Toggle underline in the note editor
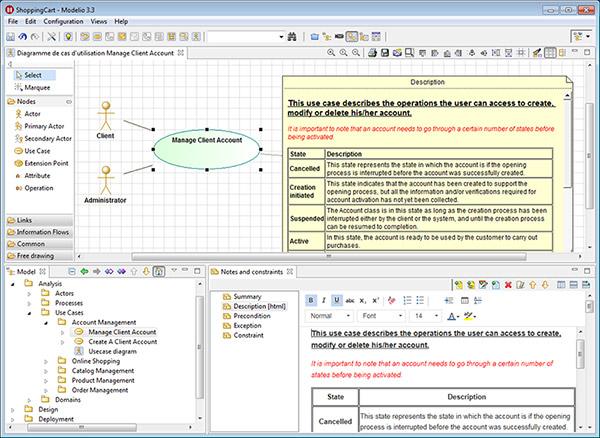 [336, 299]
